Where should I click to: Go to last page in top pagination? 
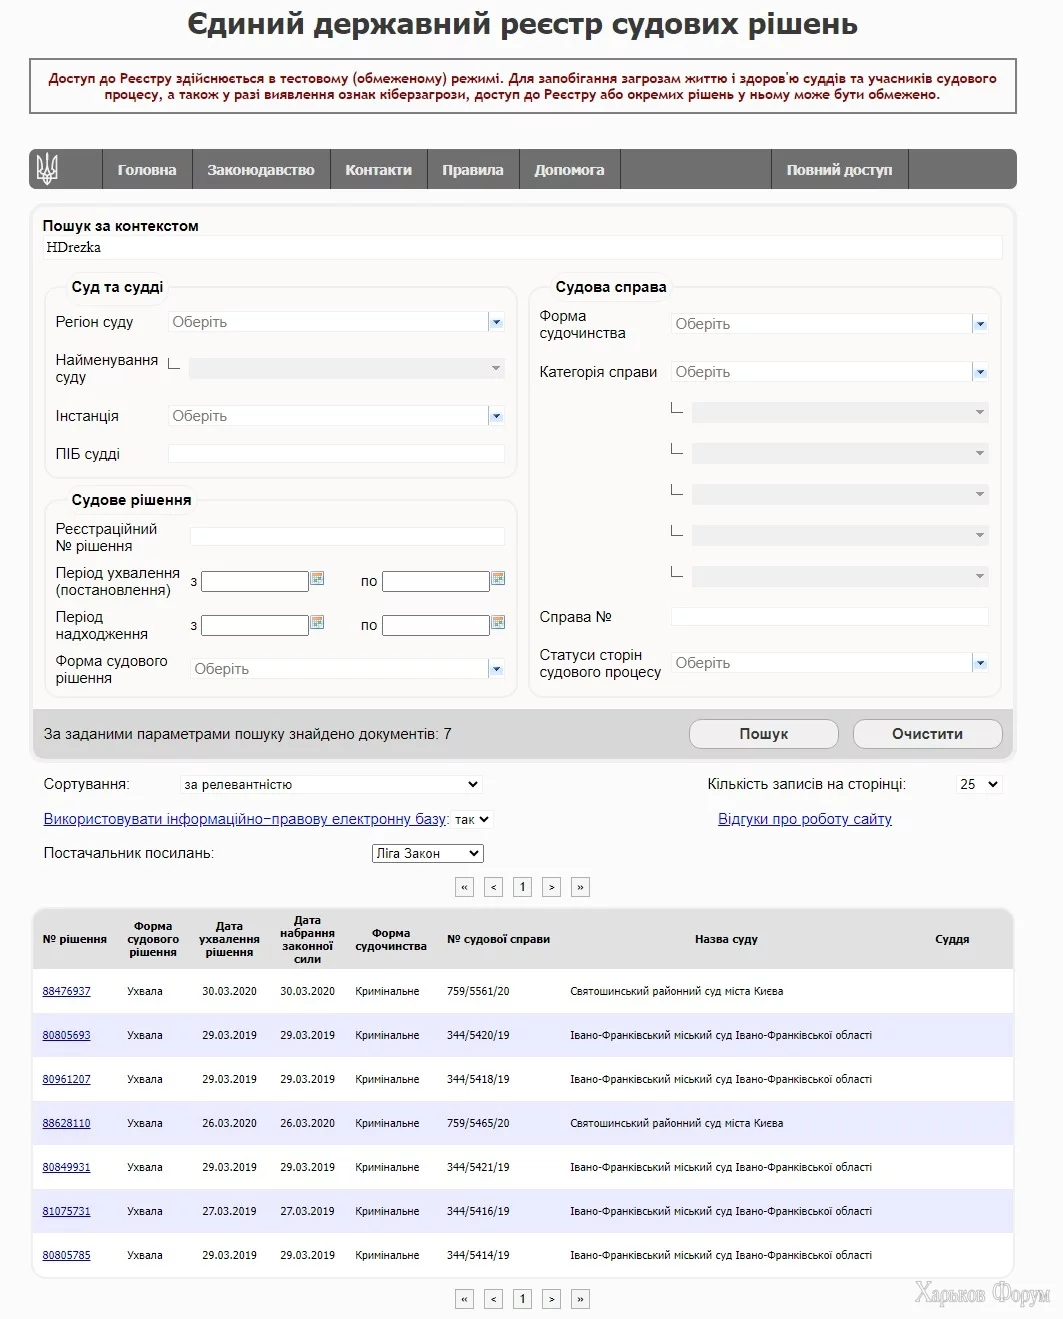click(x=580, y=887)
